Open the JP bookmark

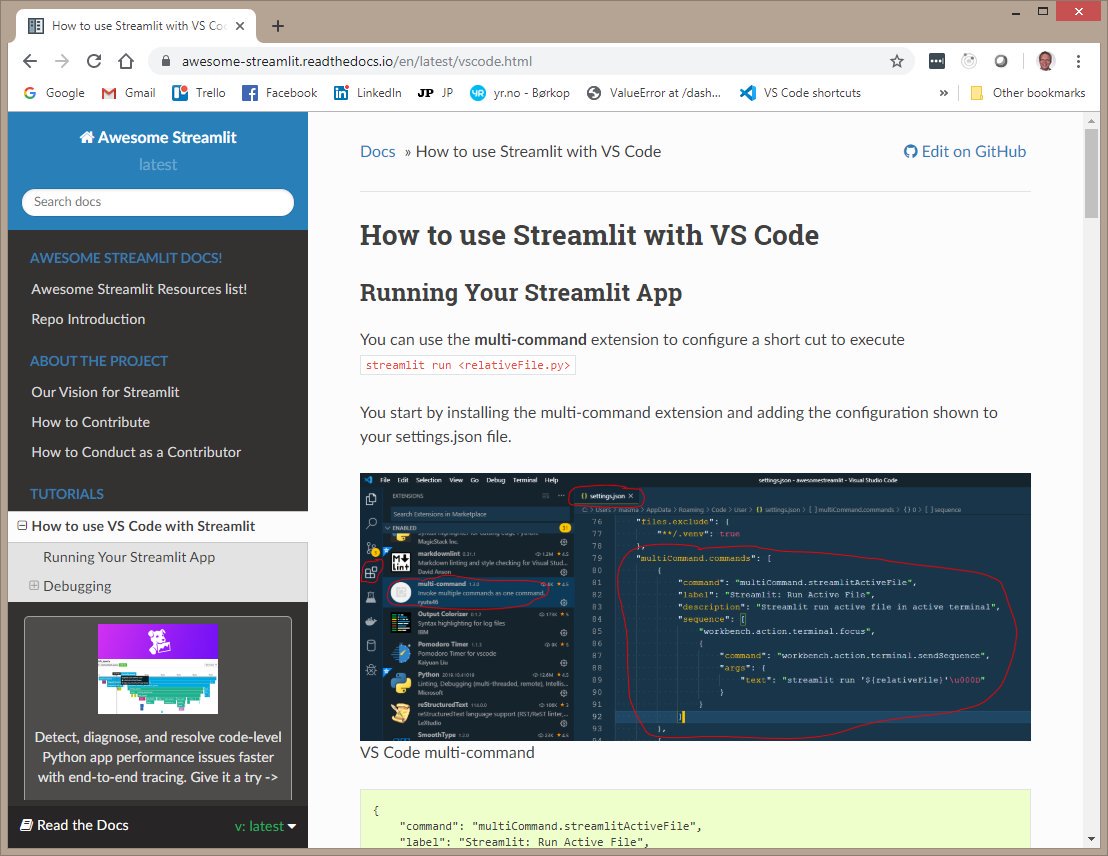point(435,93)
